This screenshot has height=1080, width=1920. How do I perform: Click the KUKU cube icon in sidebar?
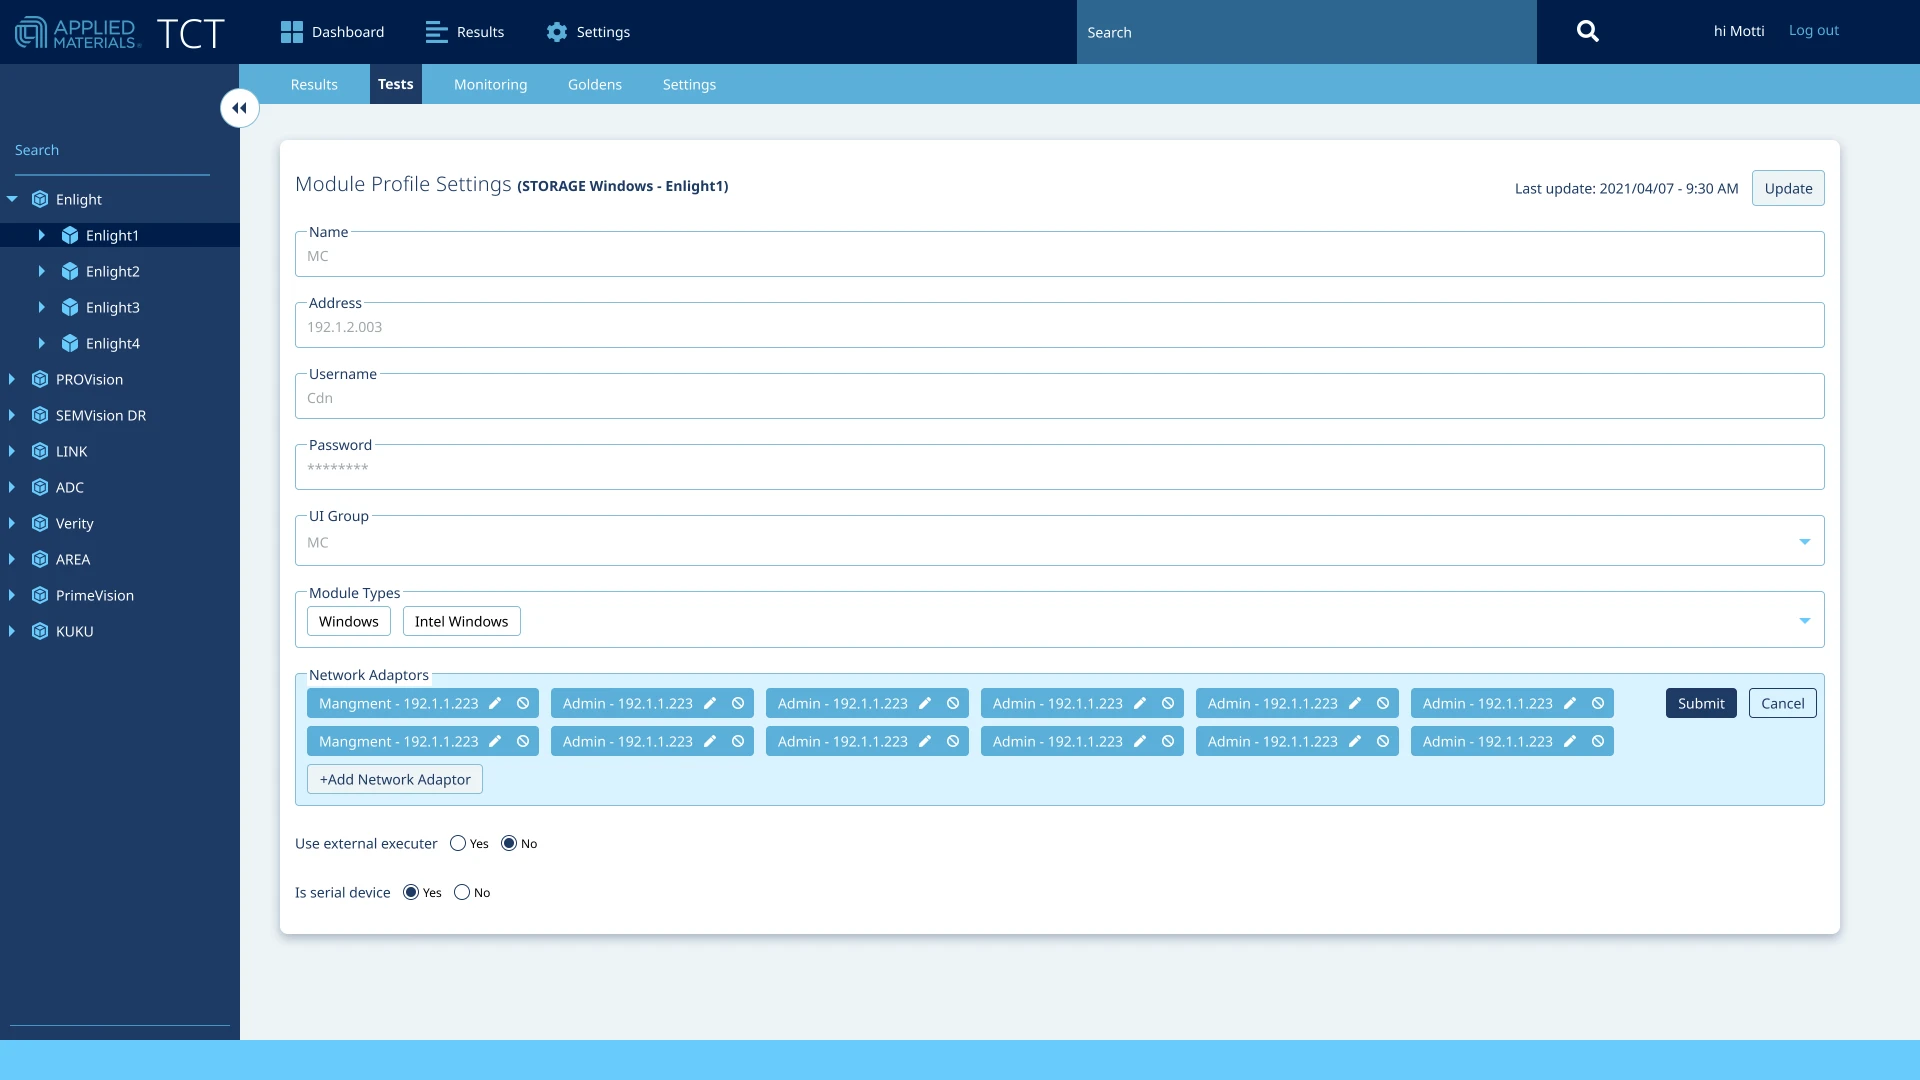[40, 631]
